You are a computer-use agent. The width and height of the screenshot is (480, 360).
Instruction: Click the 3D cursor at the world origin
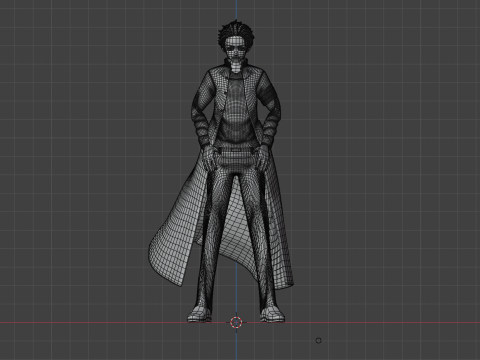(236, 322)
